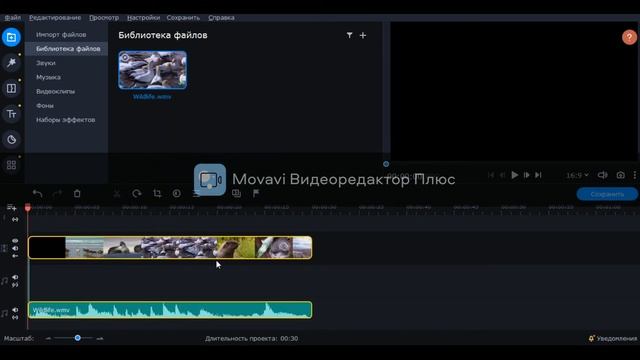
Task: Toggle the title track link icon
Action: [15, 220]
